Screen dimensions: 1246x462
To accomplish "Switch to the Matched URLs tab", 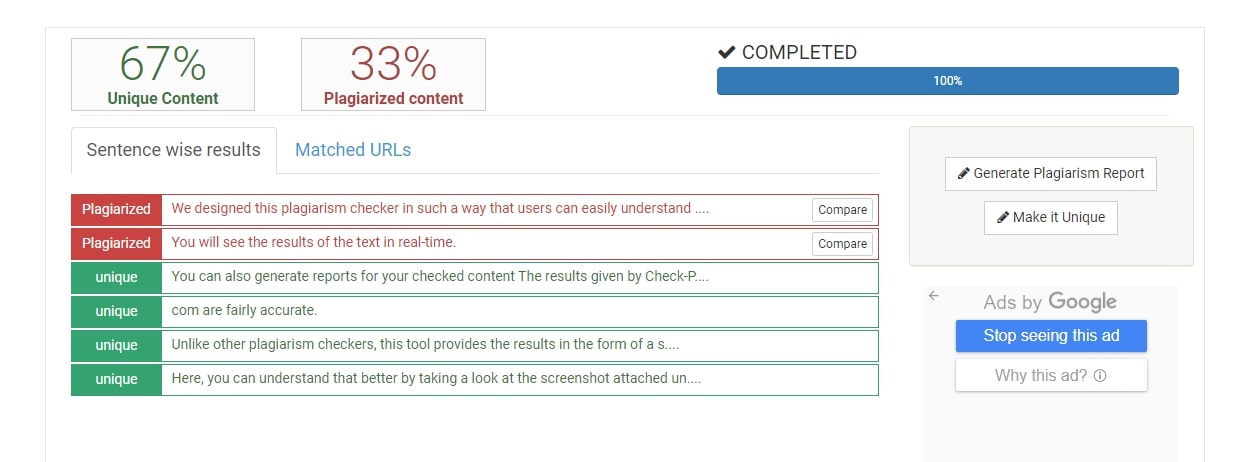I will pos(353,150).
